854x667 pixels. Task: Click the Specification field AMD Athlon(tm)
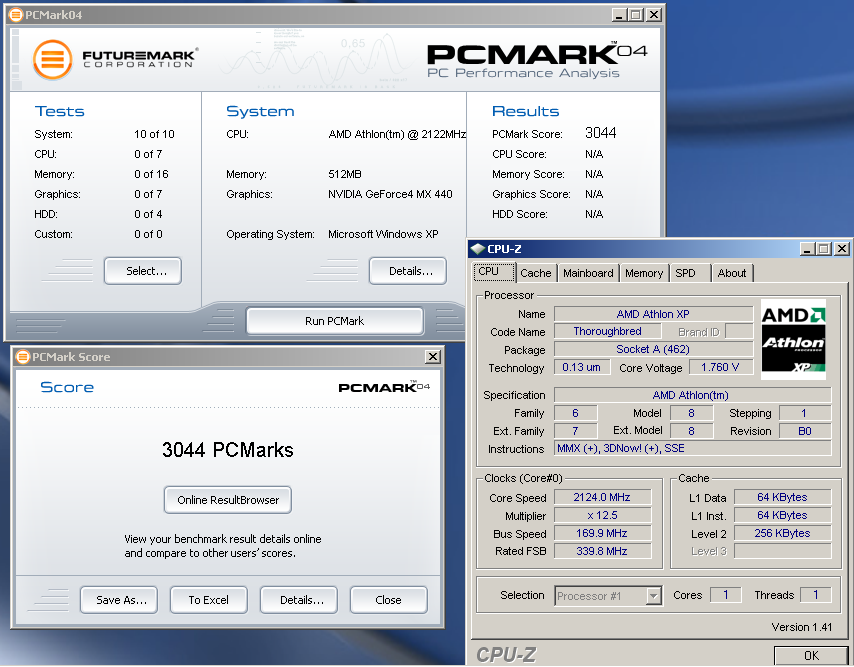click(x=693, y=395)
